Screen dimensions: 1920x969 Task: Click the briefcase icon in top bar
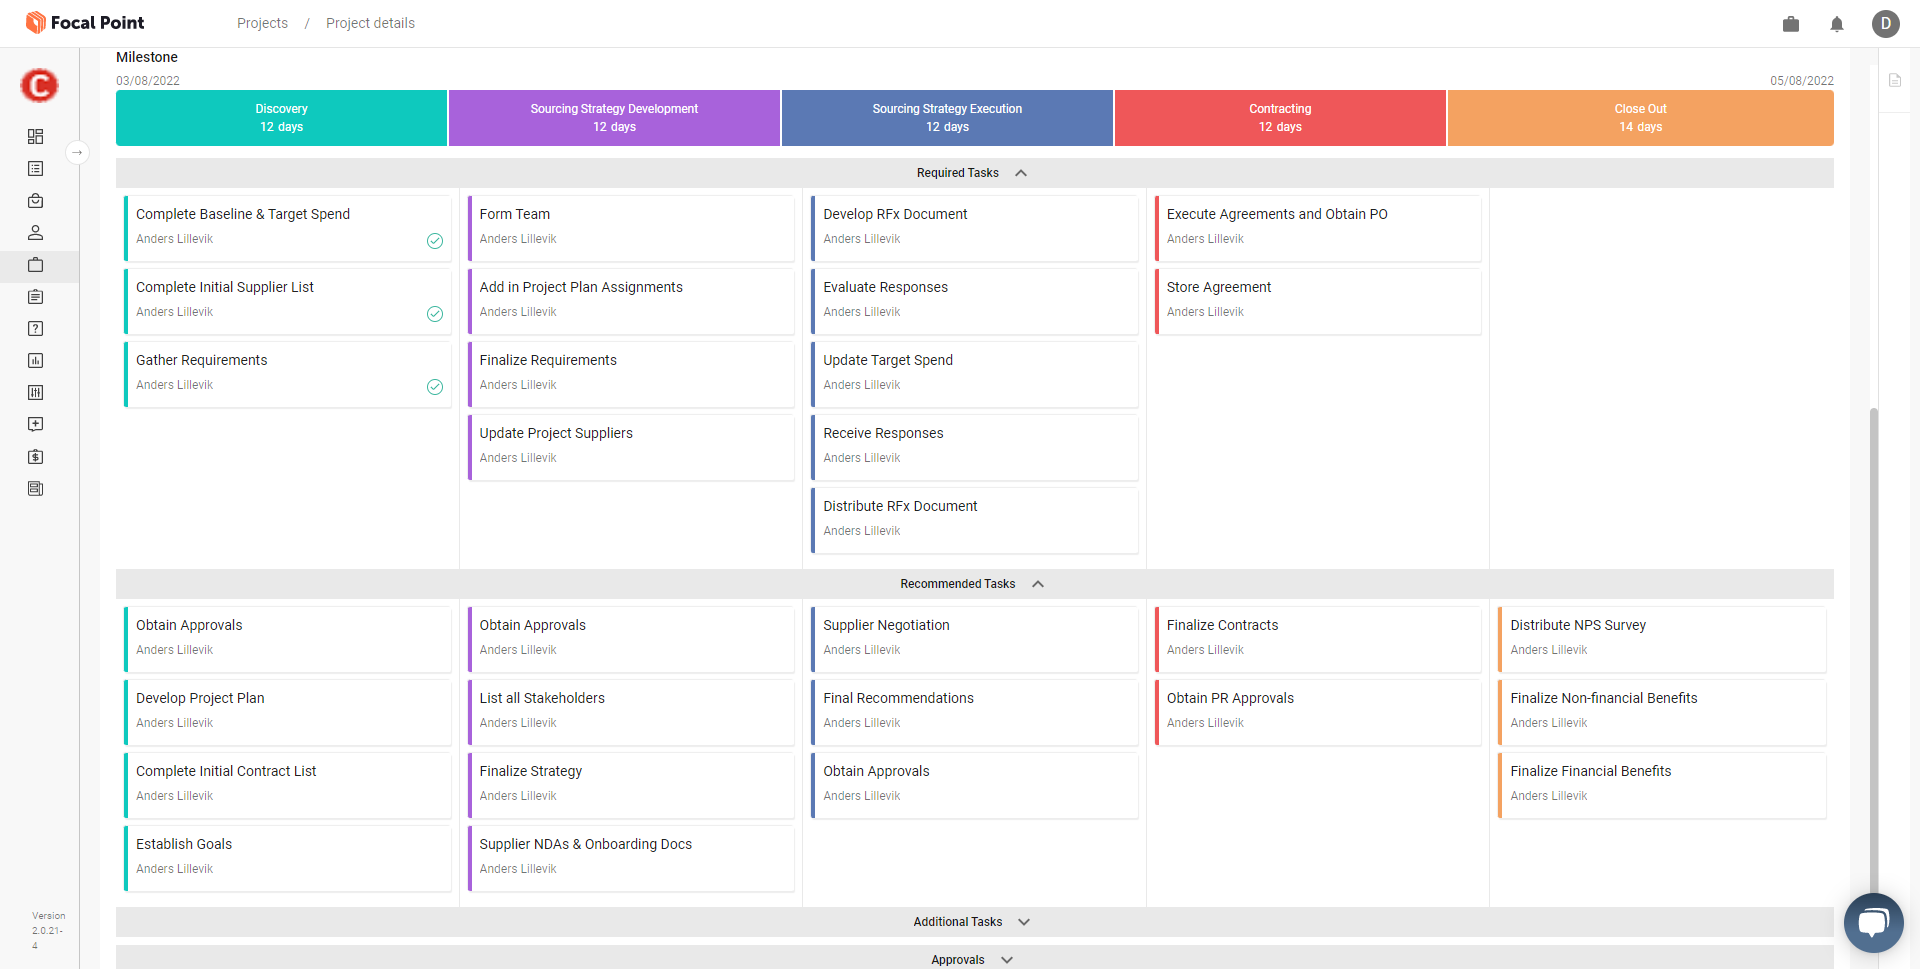(x=1791, y=24)
